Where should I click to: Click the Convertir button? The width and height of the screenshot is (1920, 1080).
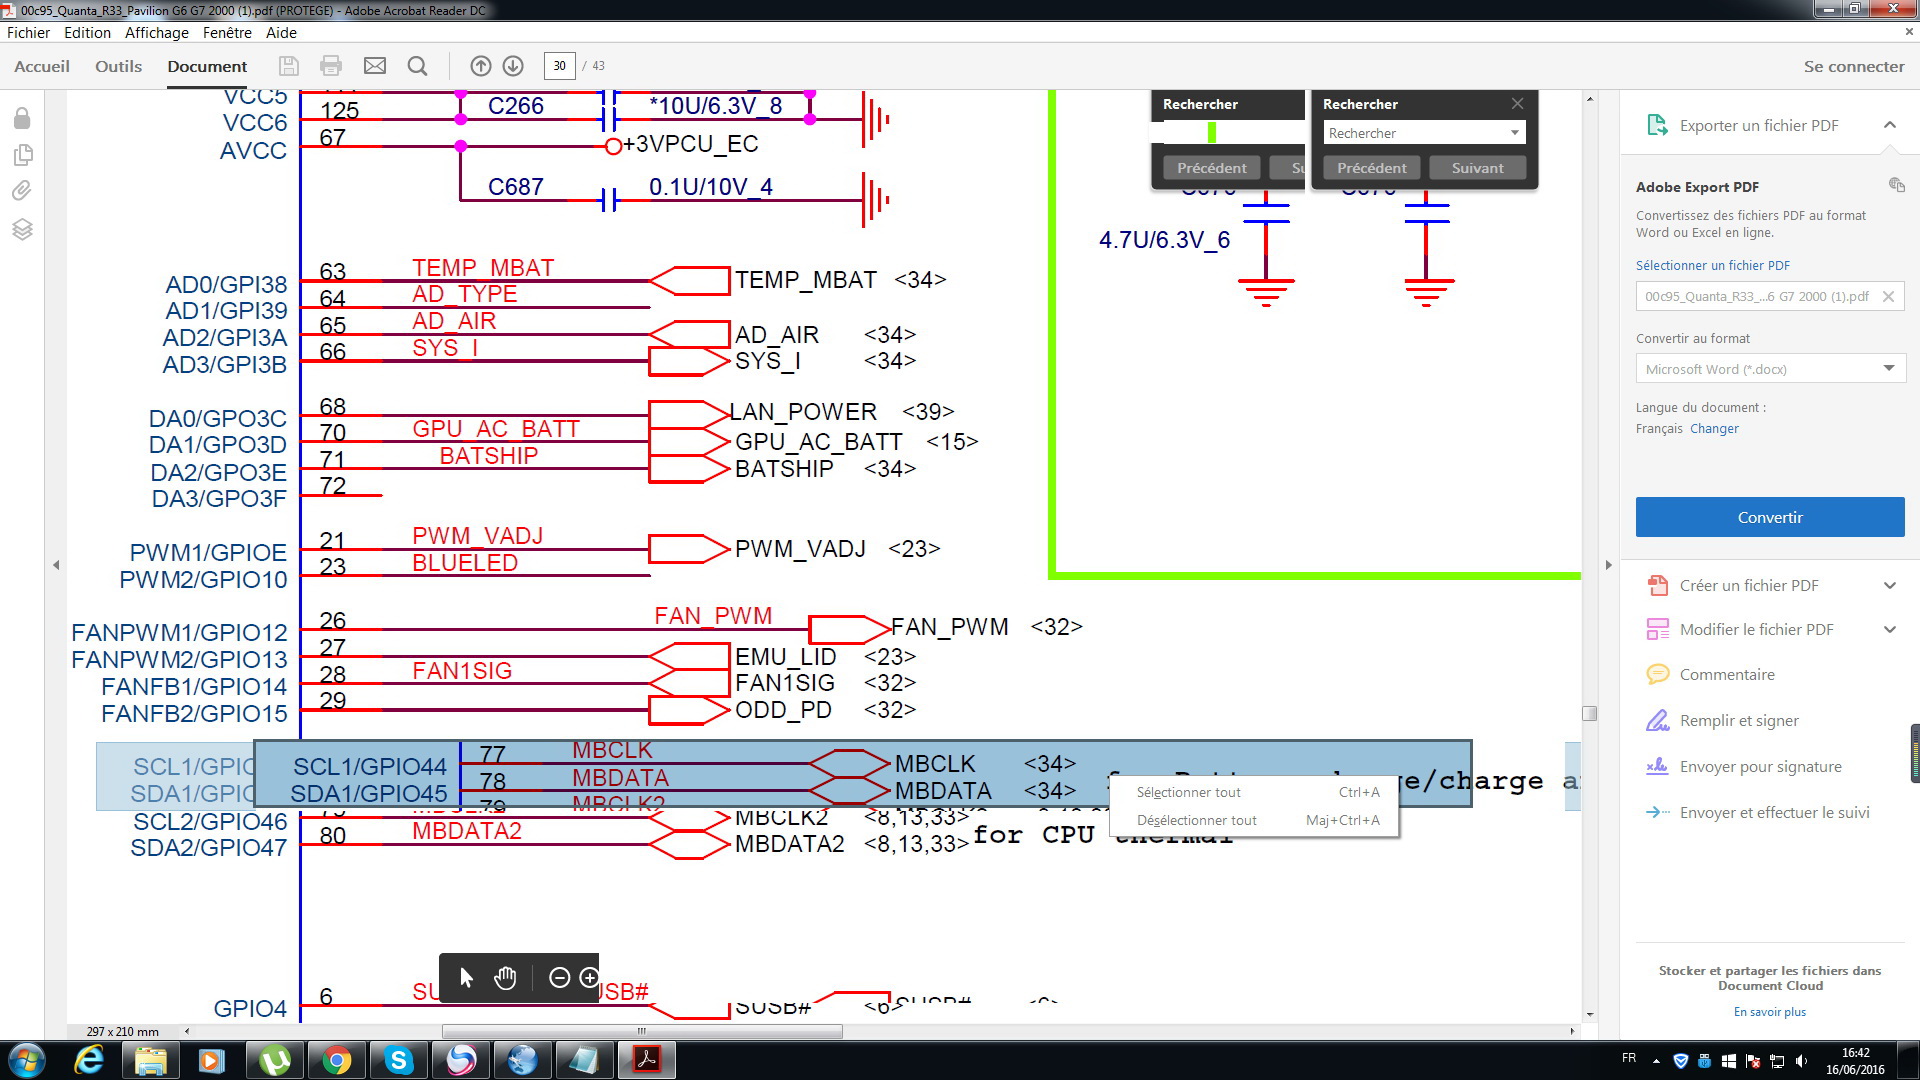point(1770,517)
